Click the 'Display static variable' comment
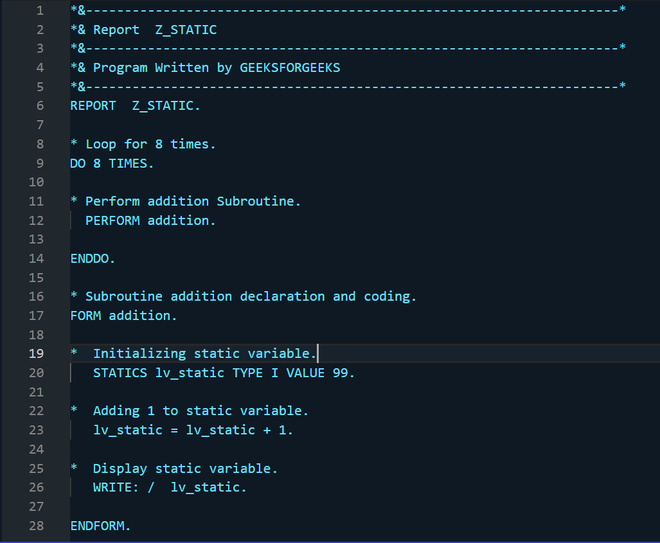 [x=185, y=468]
